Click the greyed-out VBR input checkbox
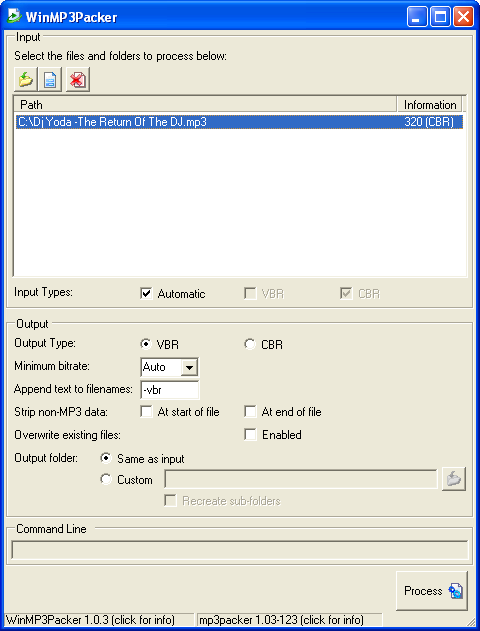This screenshot has width=480, height=631. [250, 293]
